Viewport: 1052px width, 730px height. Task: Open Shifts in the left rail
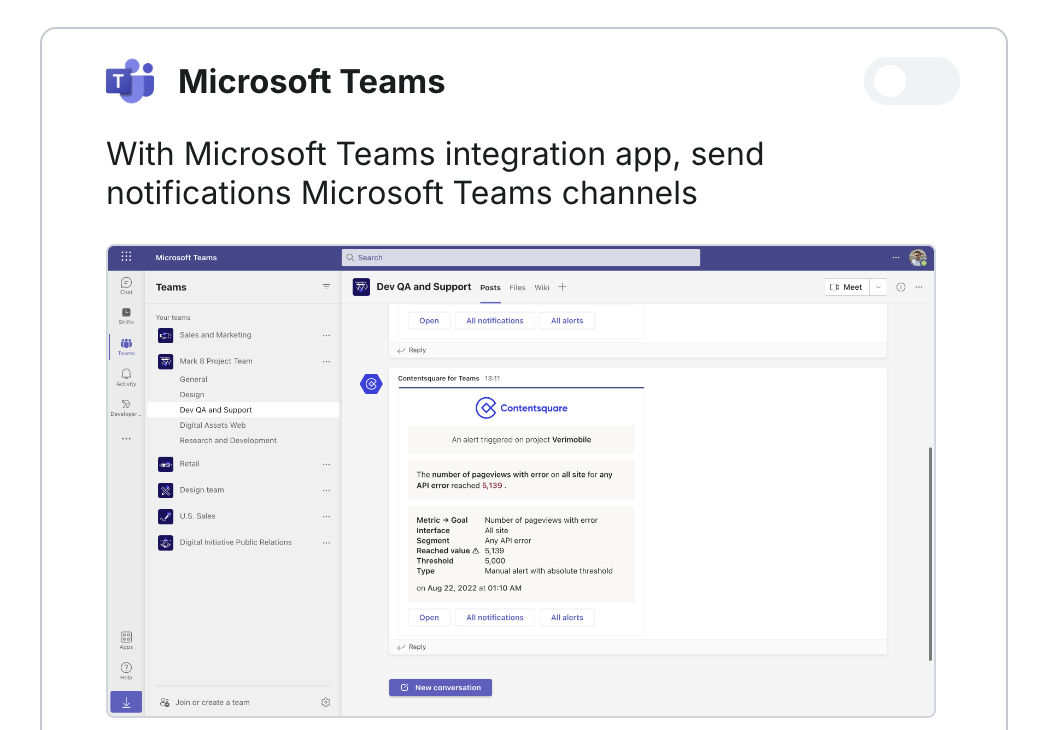[126, 315]
